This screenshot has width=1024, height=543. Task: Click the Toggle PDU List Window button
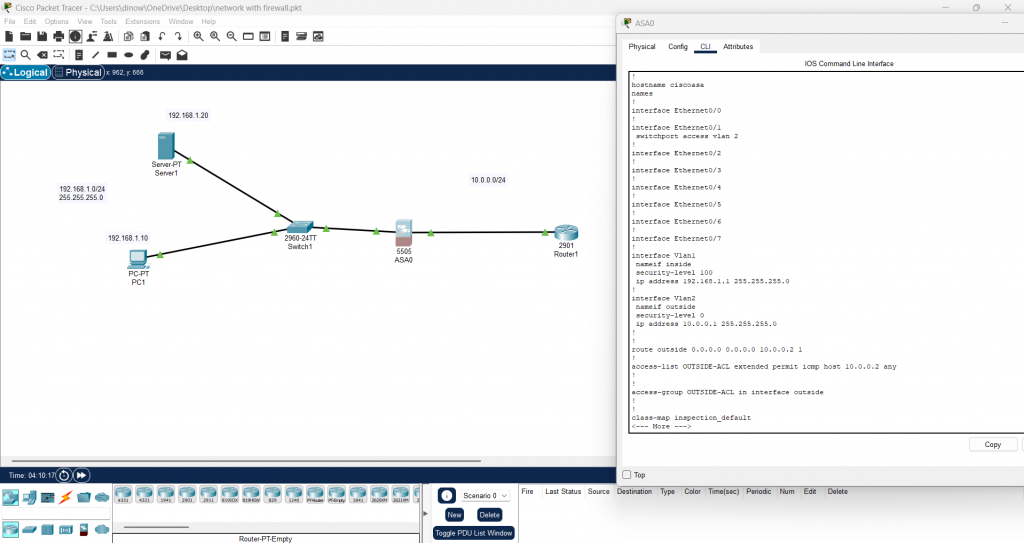(x=473, y=533)
